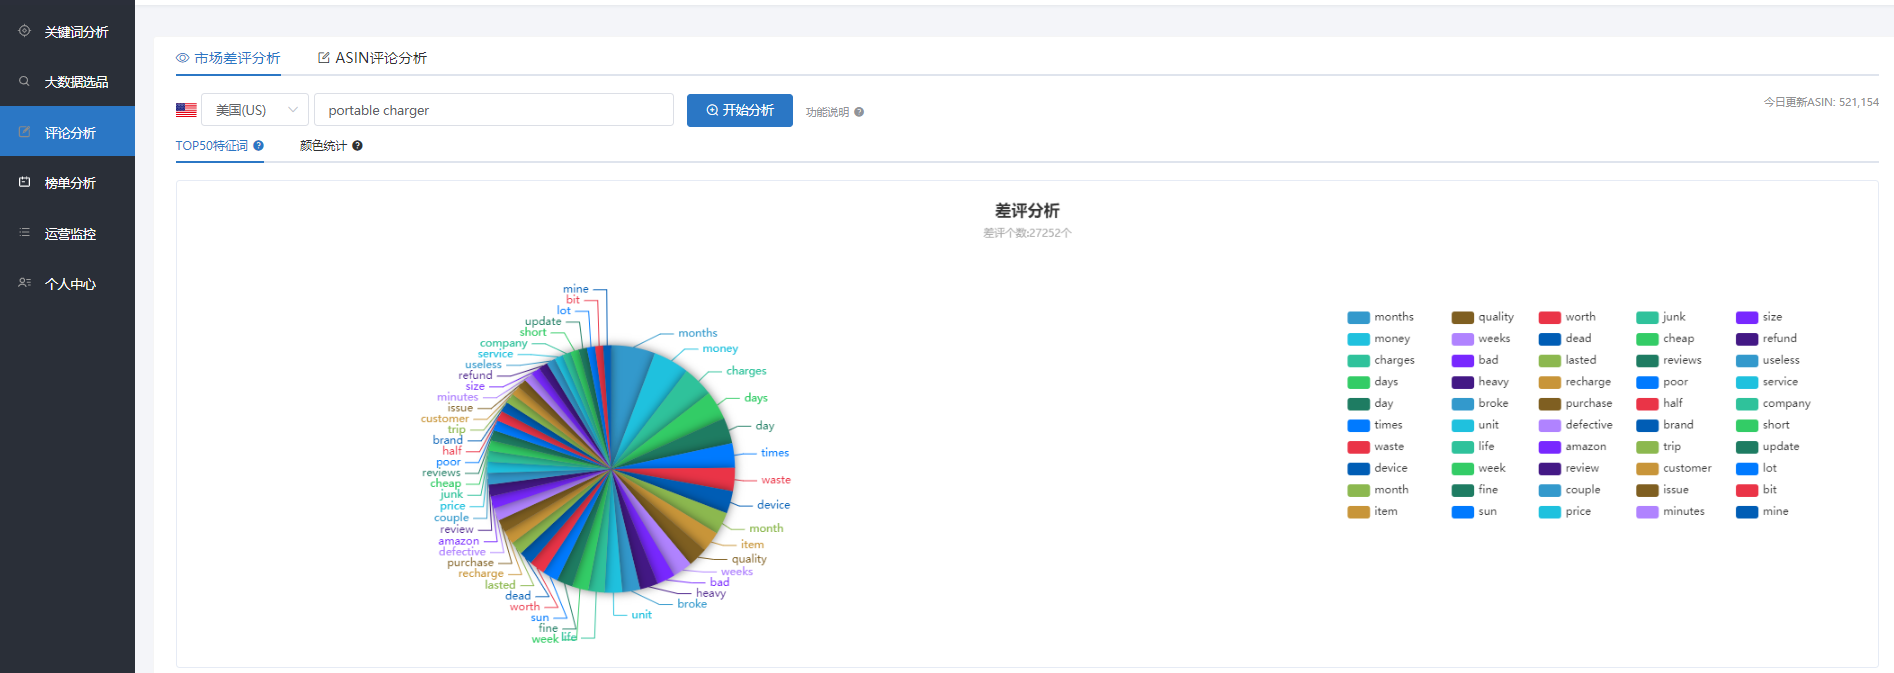
Task: Toggle the item legend entry
Action: coord(1373,512)
